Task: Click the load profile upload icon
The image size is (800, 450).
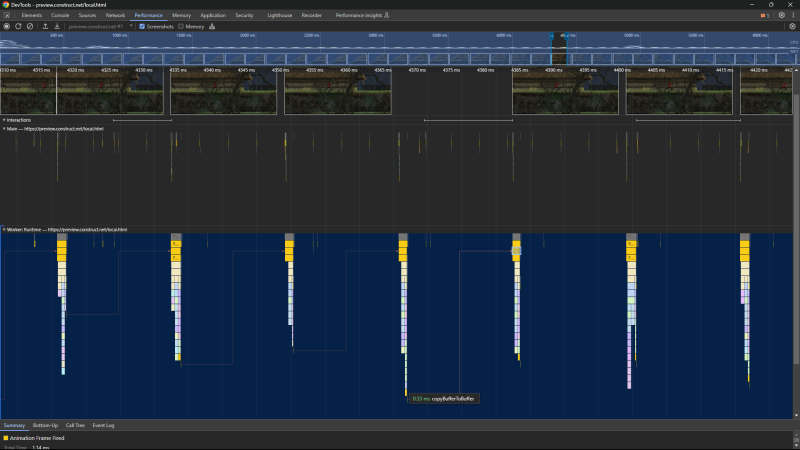Action: (x=45, y=26)
